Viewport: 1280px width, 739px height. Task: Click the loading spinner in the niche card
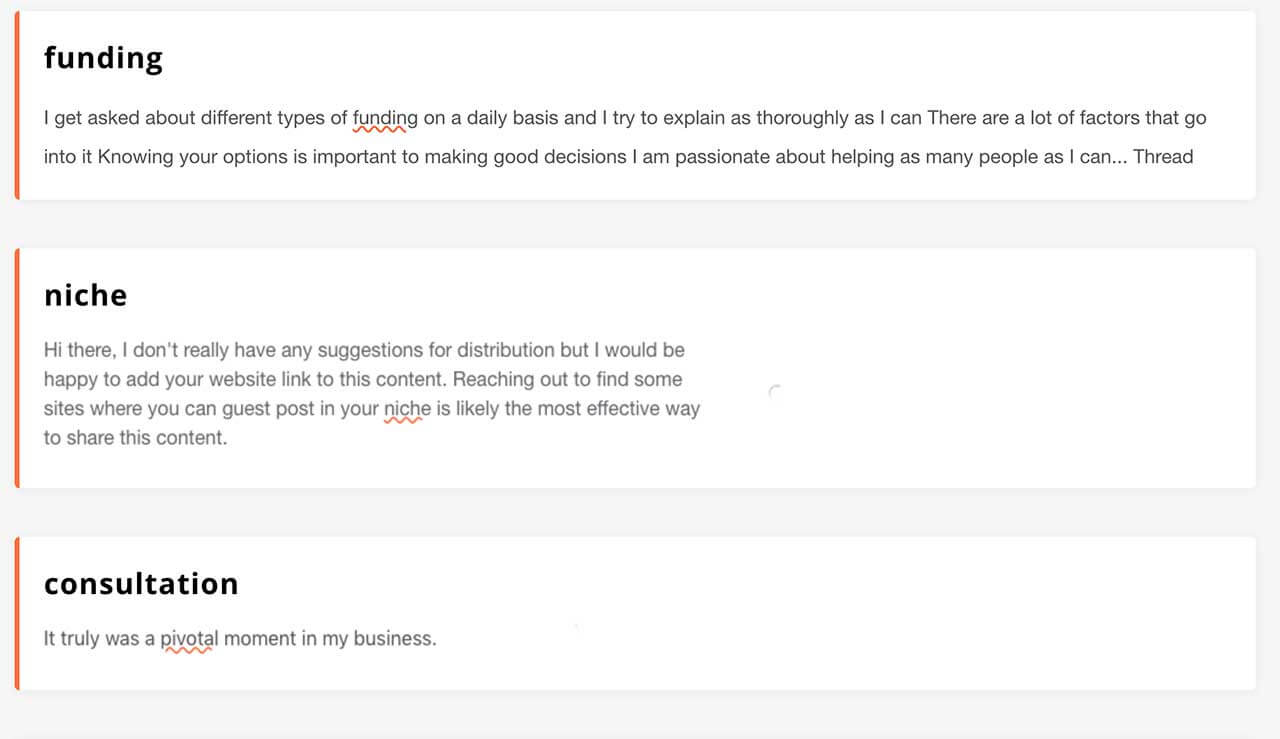click(774, 392)
